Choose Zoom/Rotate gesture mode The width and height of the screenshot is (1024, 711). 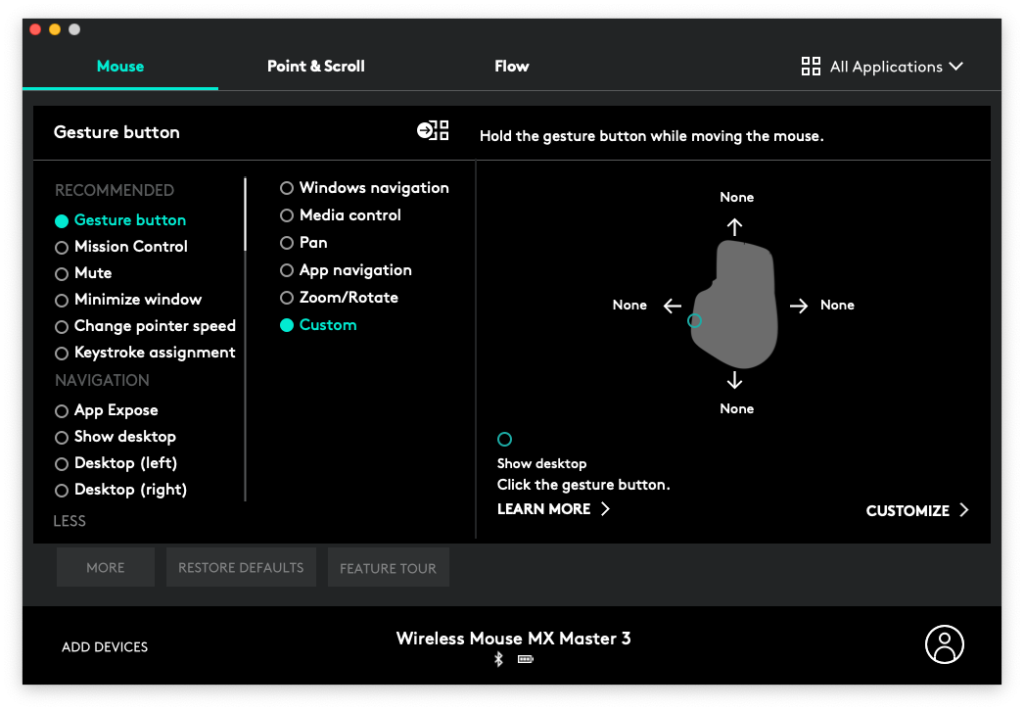[339, 298]
